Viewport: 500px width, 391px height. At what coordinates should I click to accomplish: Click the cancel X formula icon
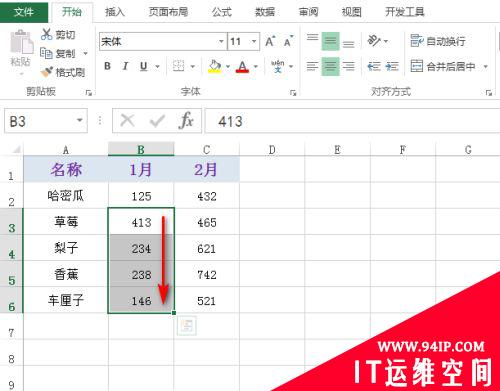127,121
